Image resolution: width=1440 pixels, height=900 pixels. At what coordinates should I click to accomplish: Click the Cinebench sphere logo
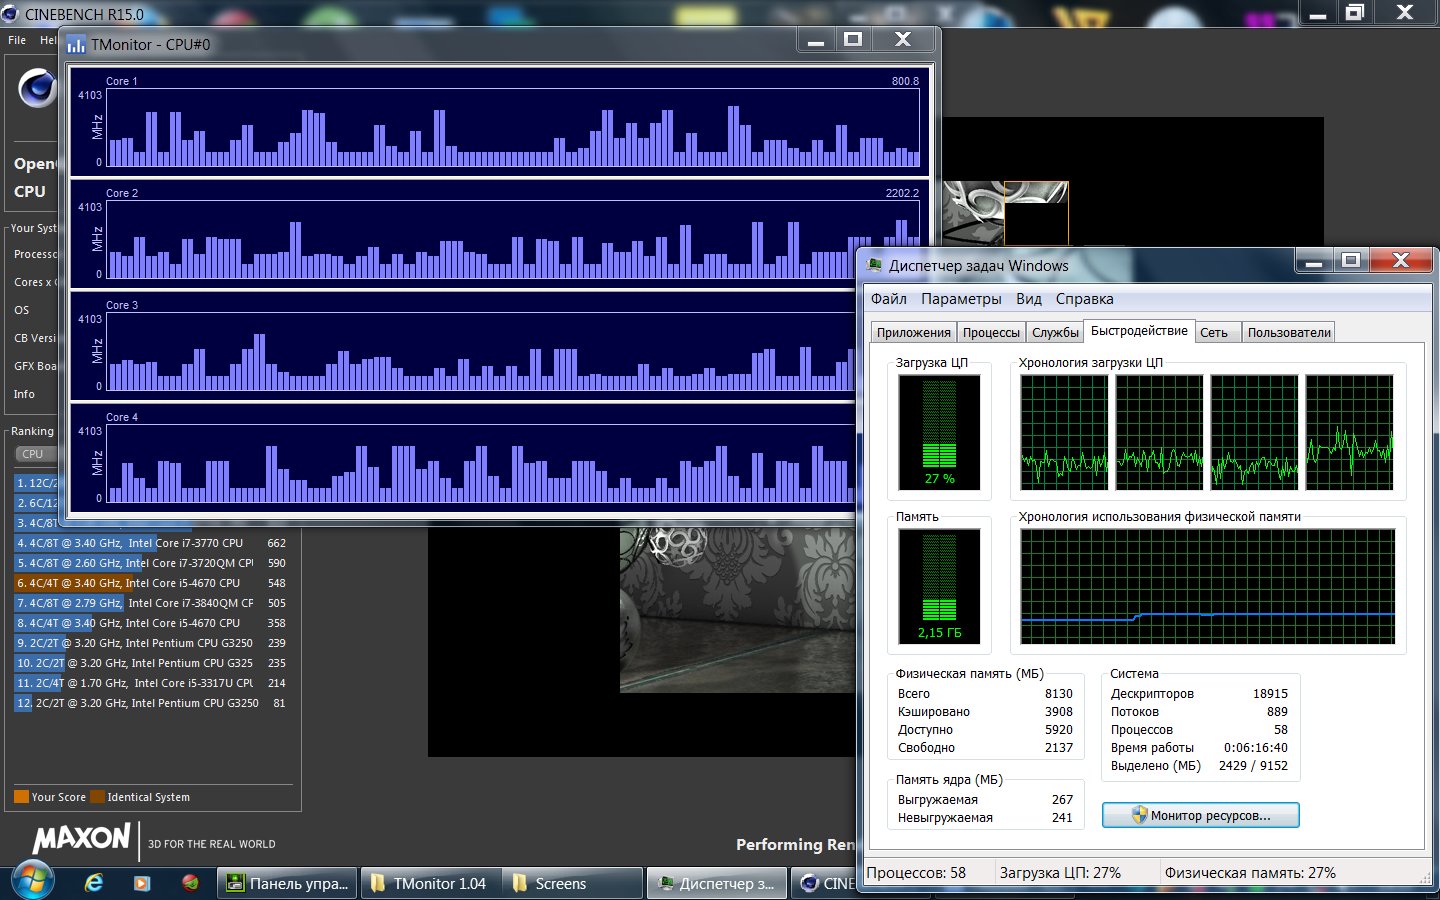point(37,89)
